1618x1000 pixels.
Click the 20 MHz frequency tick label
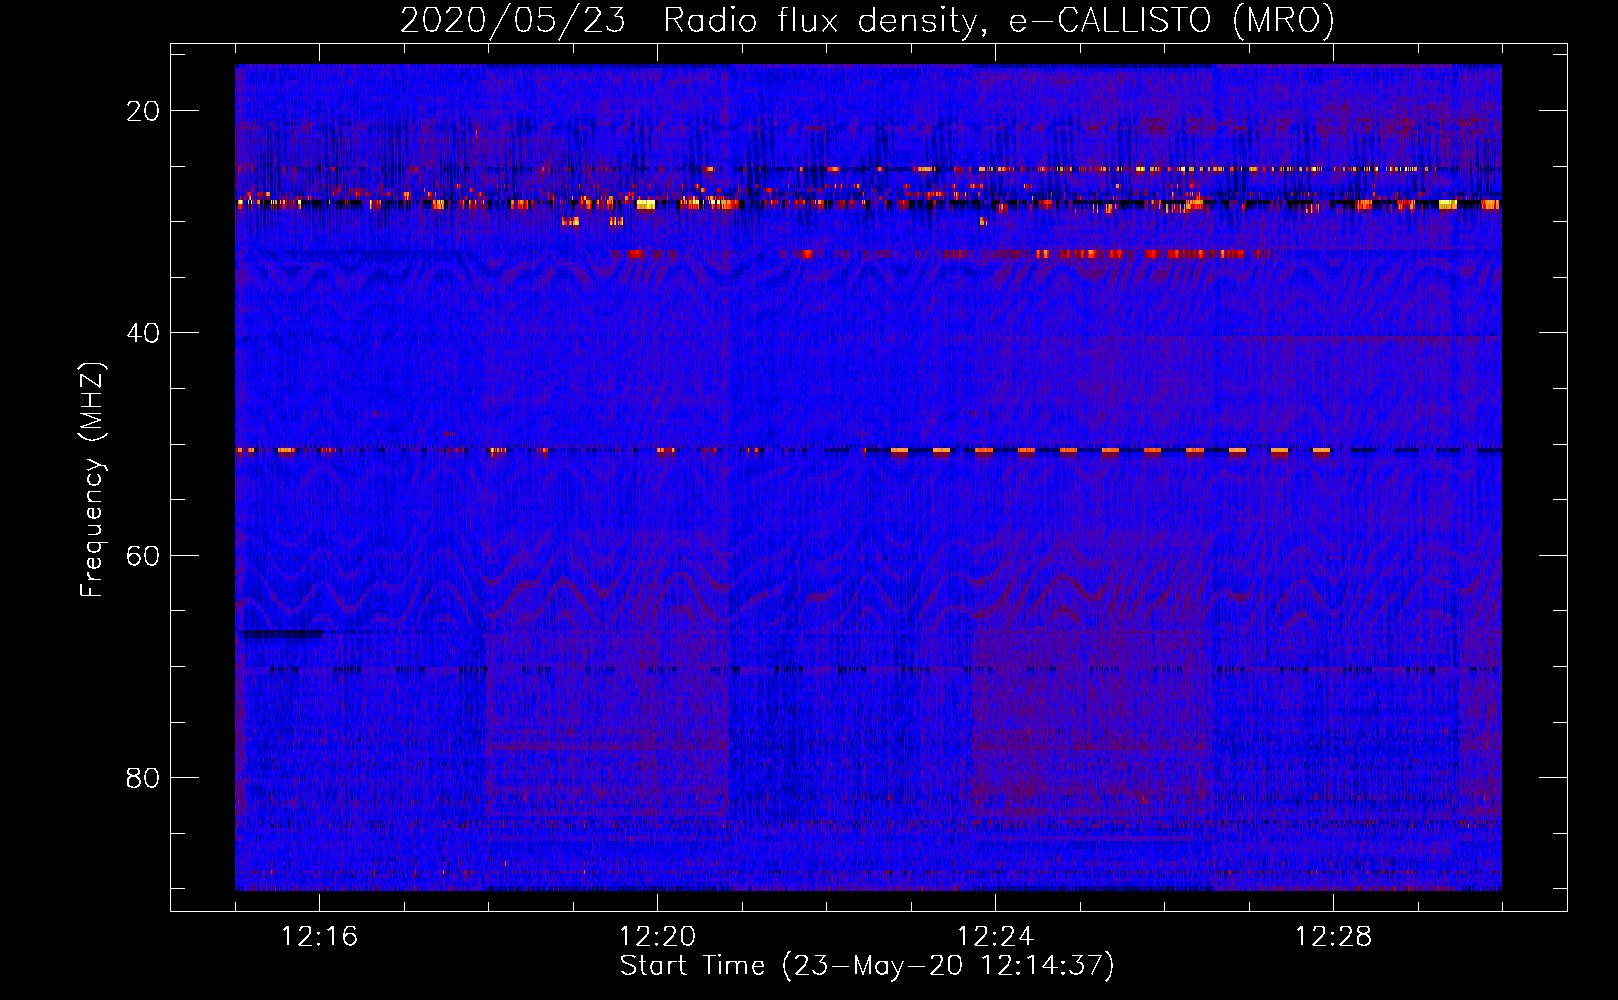143,111
